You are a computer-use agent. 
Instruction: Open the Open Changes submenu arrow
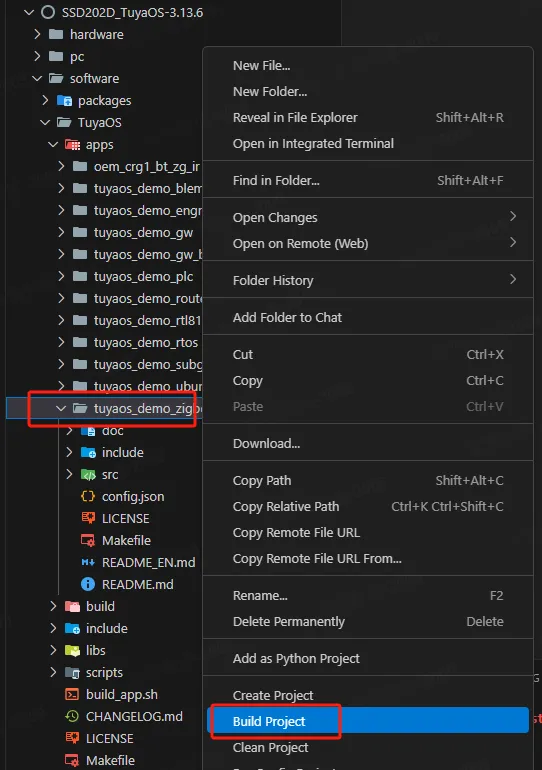click(x=513, y=217)
